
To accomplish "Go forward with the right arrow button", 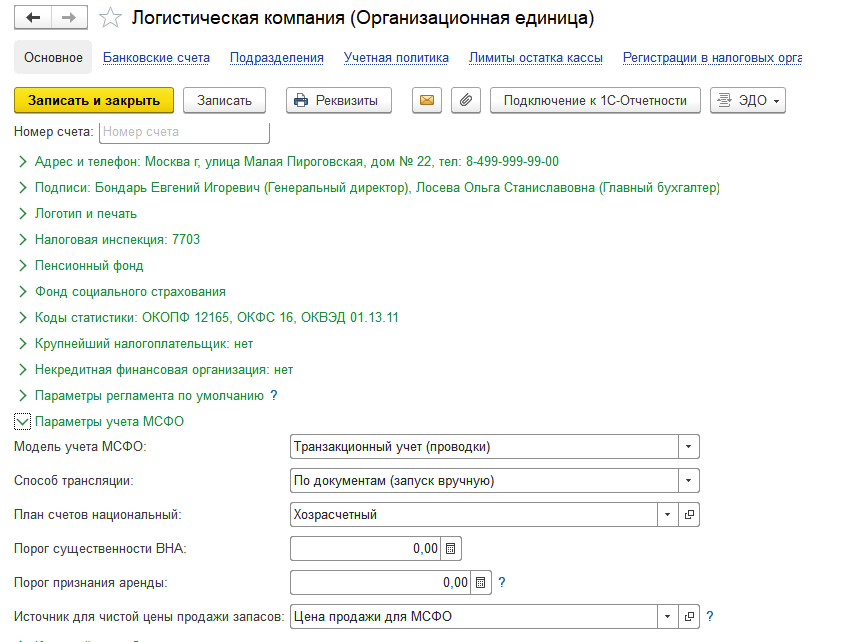I will click(x=69, y=18).
